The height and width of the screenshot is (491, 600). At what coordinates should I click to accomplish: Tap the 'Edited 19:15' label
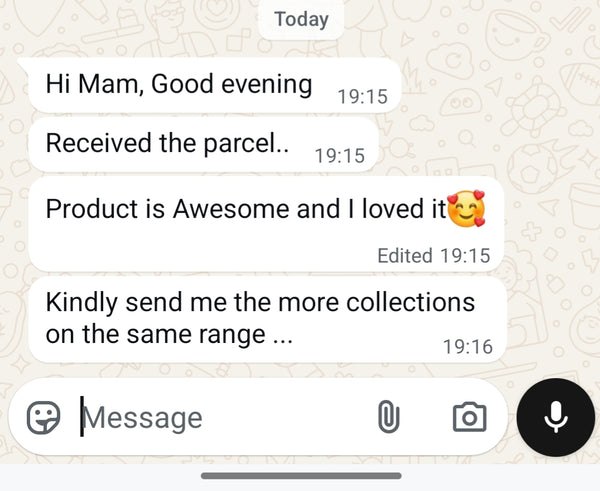click(434, 256)
